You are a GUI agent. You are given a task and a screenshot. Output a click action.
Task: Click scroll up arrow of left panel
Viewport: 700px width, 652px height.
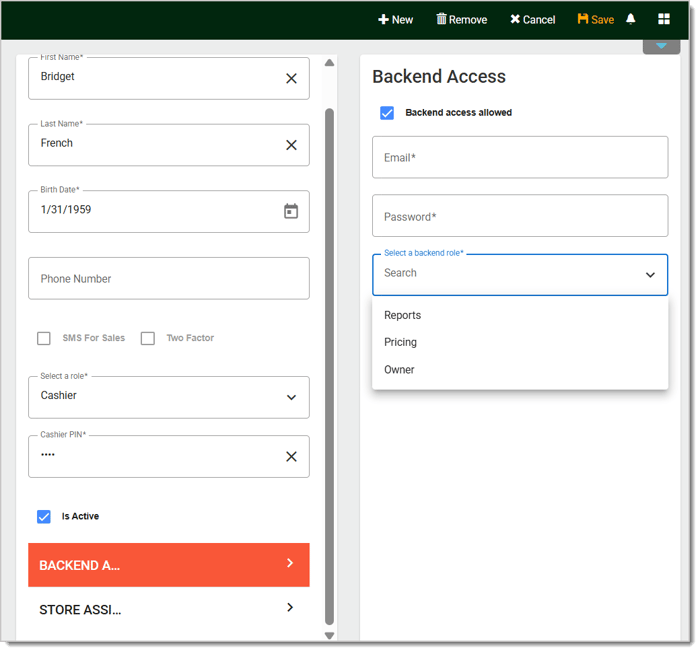329,63
